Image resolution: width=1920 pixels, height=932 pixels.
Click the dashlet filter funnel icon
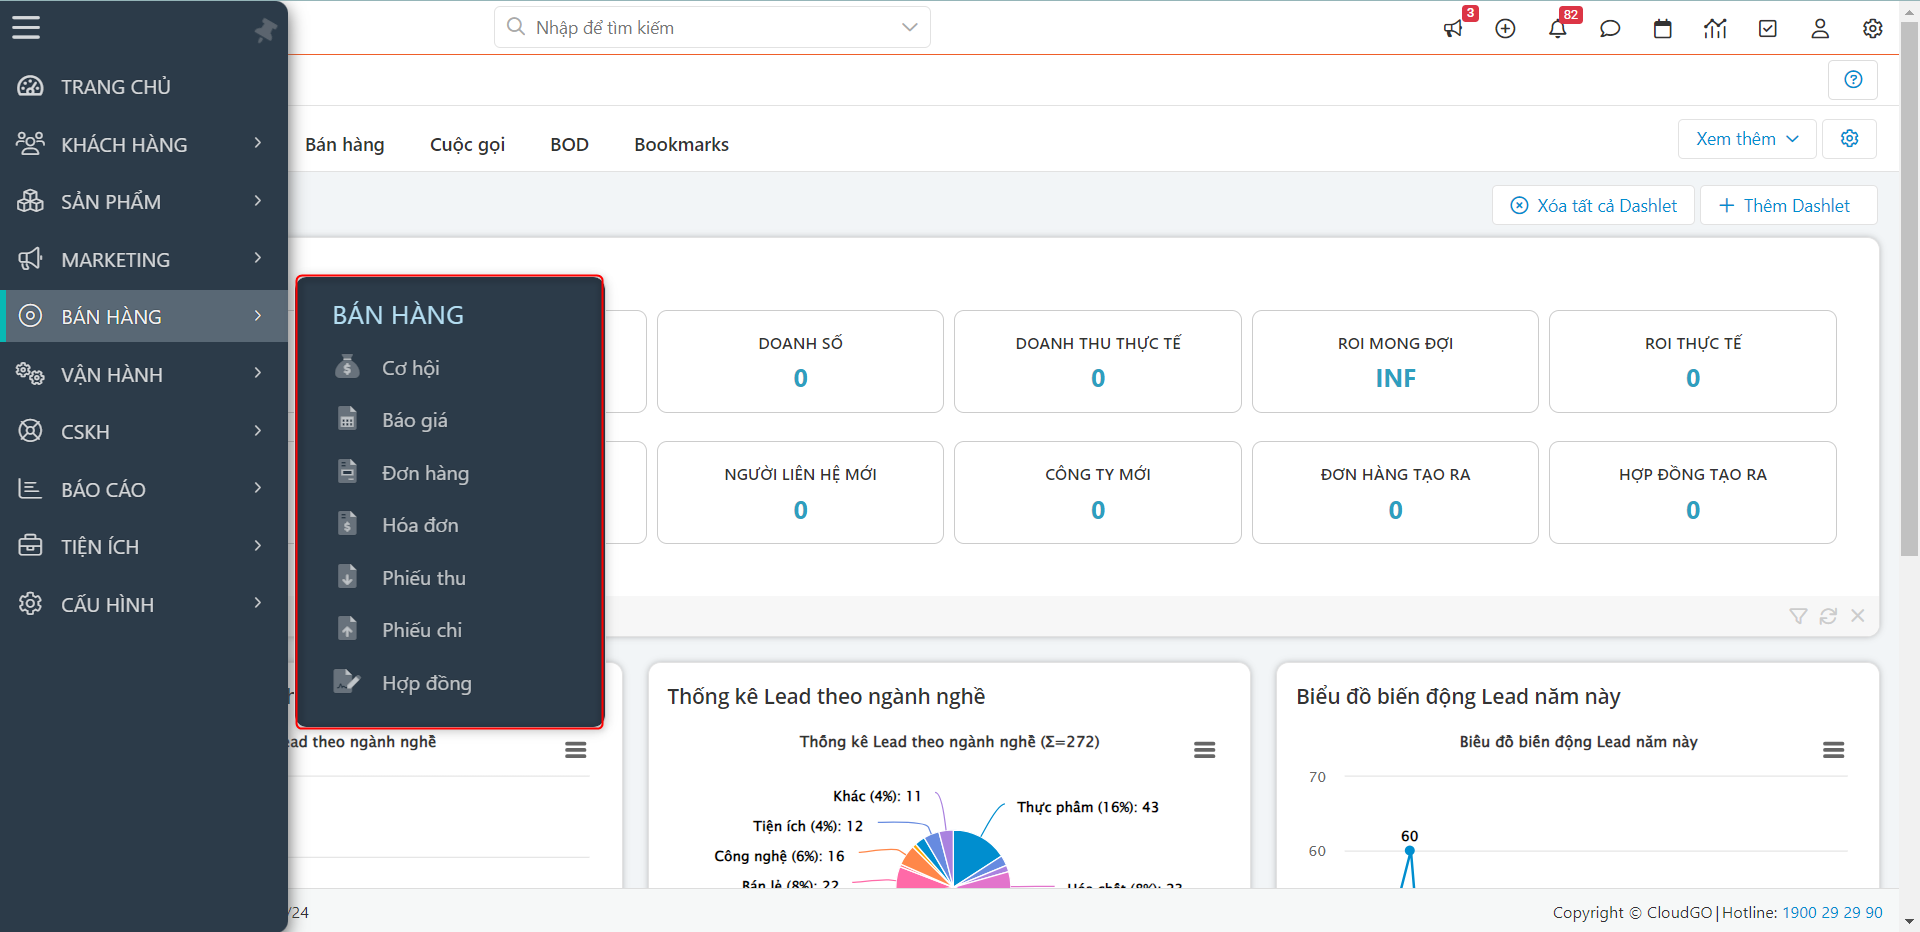point(1798,616)
